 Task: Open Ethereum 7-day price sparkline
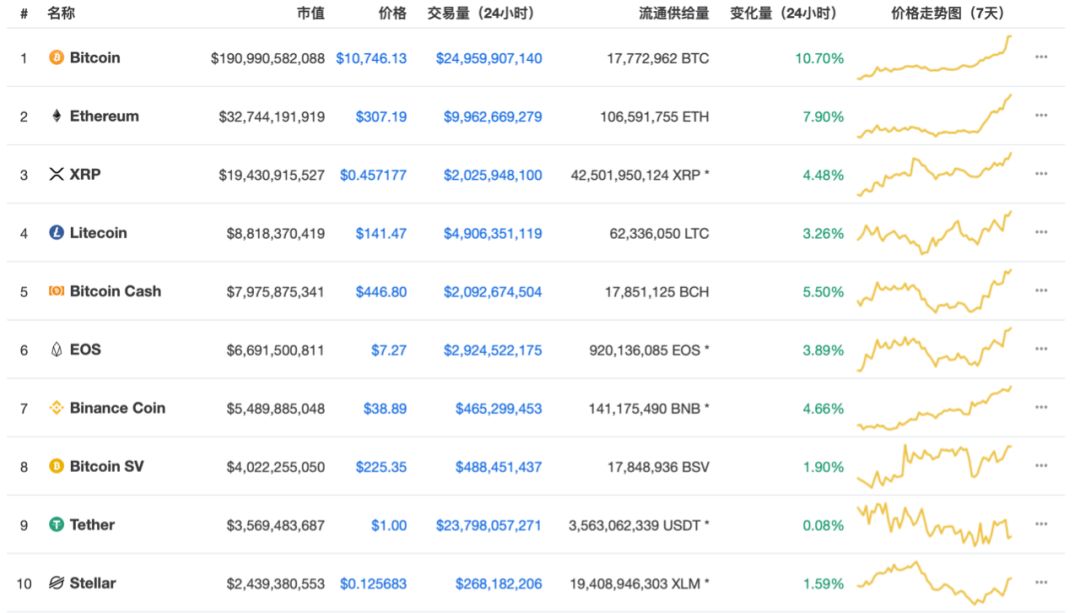point(935,116)
